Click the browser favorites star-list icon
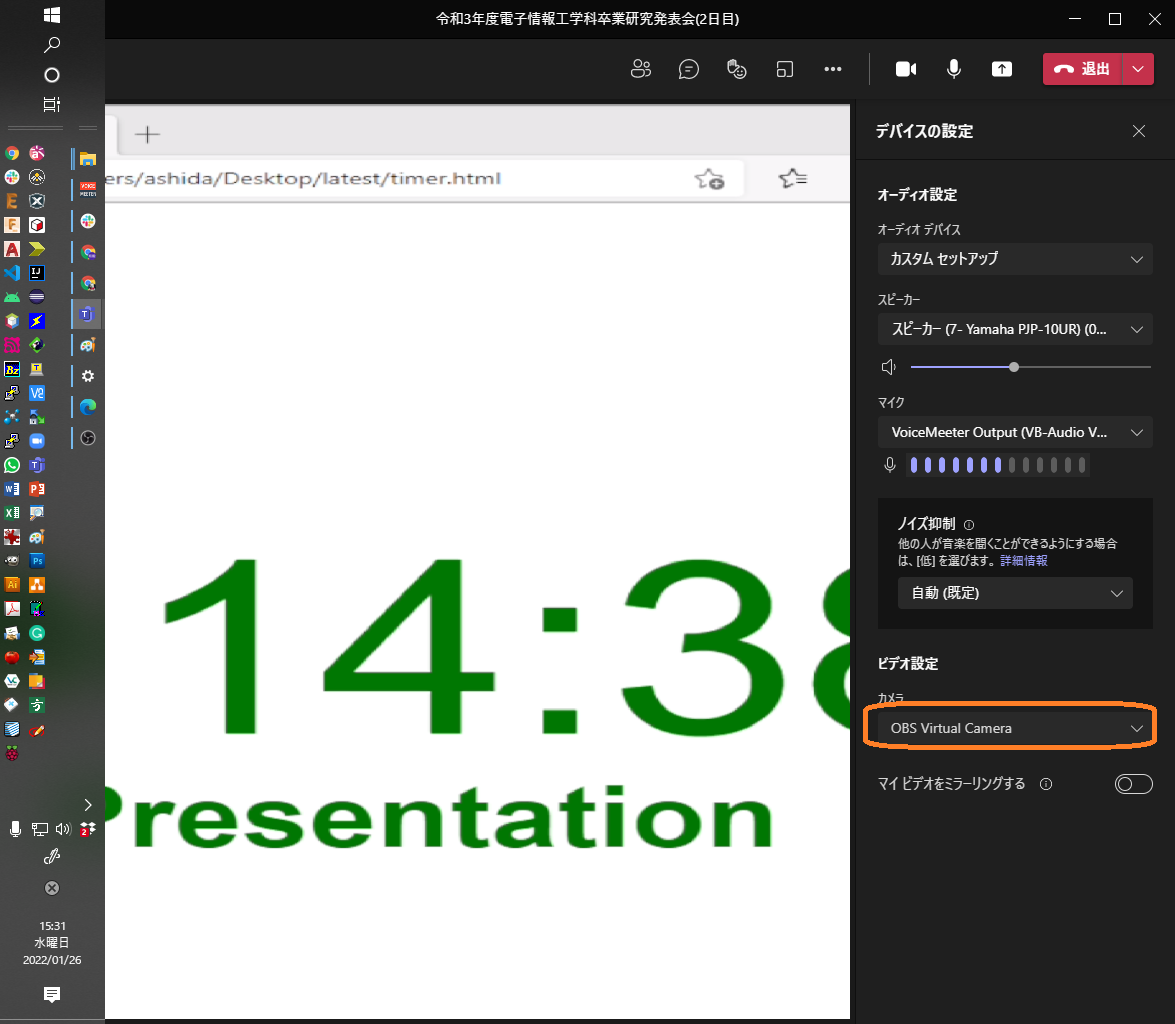 [x=792, y=179]
